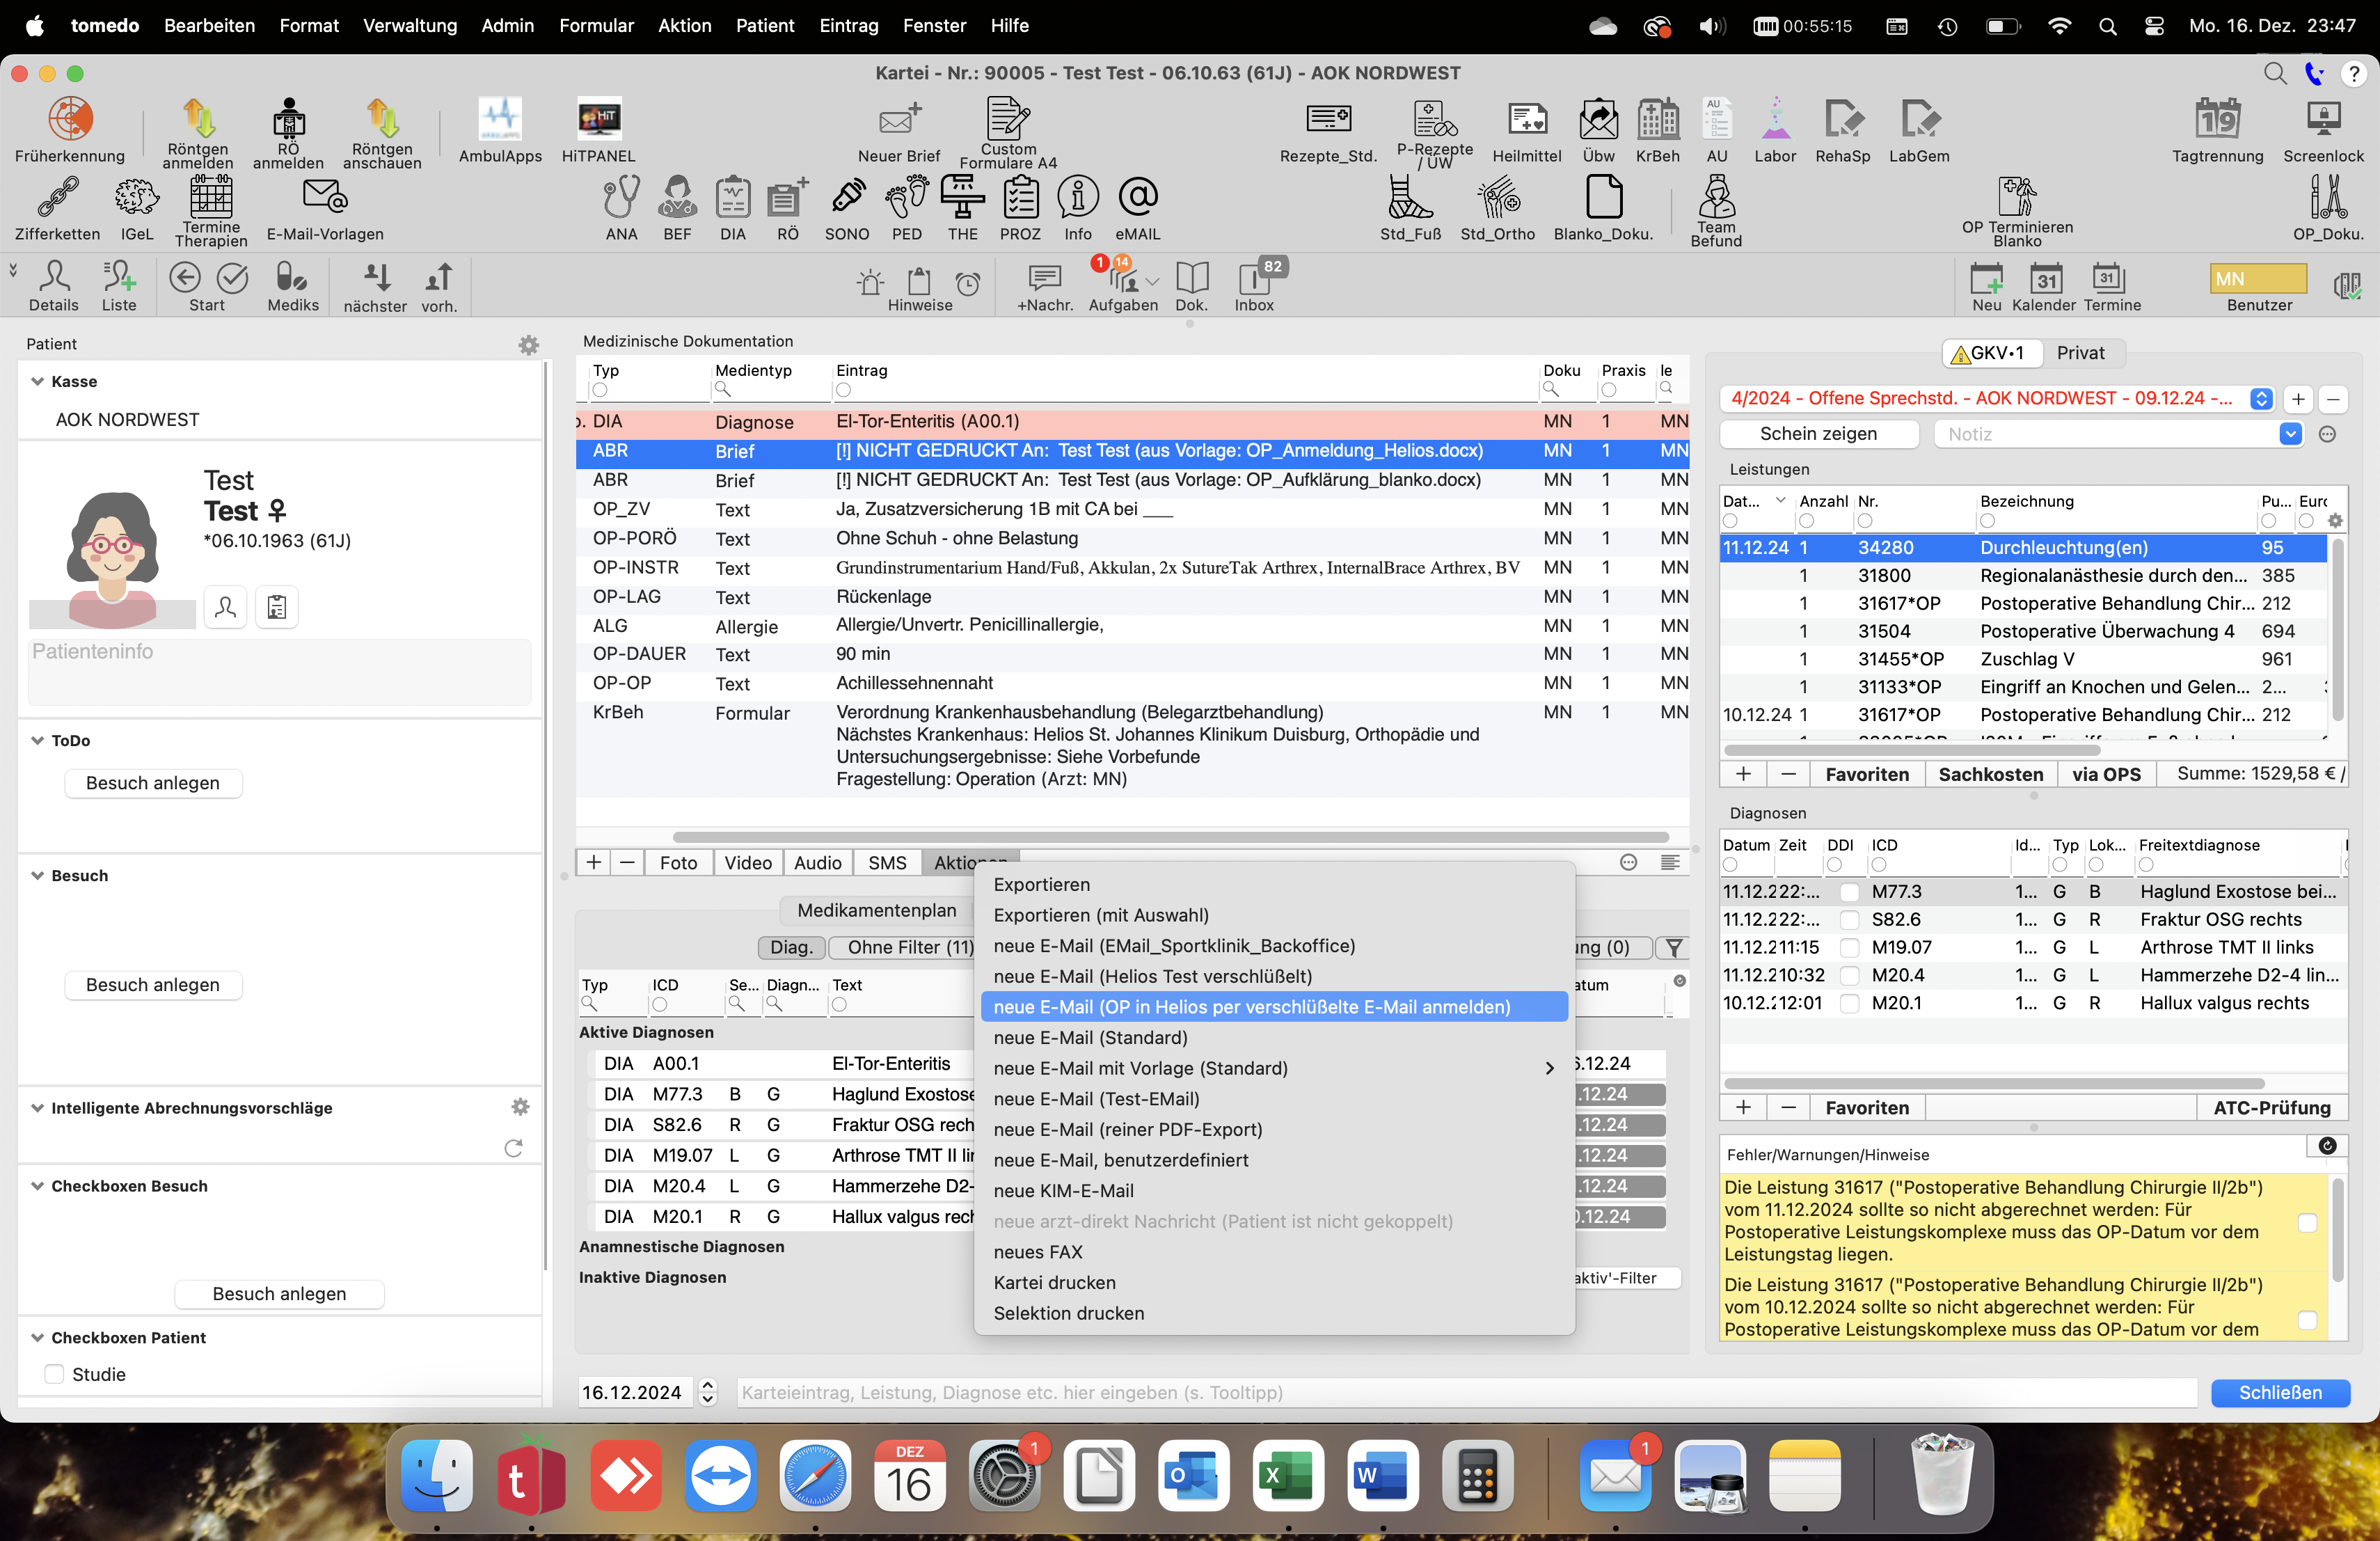Tick the Studie checkbox
2380x1541 pixels.
point(54,1374)
